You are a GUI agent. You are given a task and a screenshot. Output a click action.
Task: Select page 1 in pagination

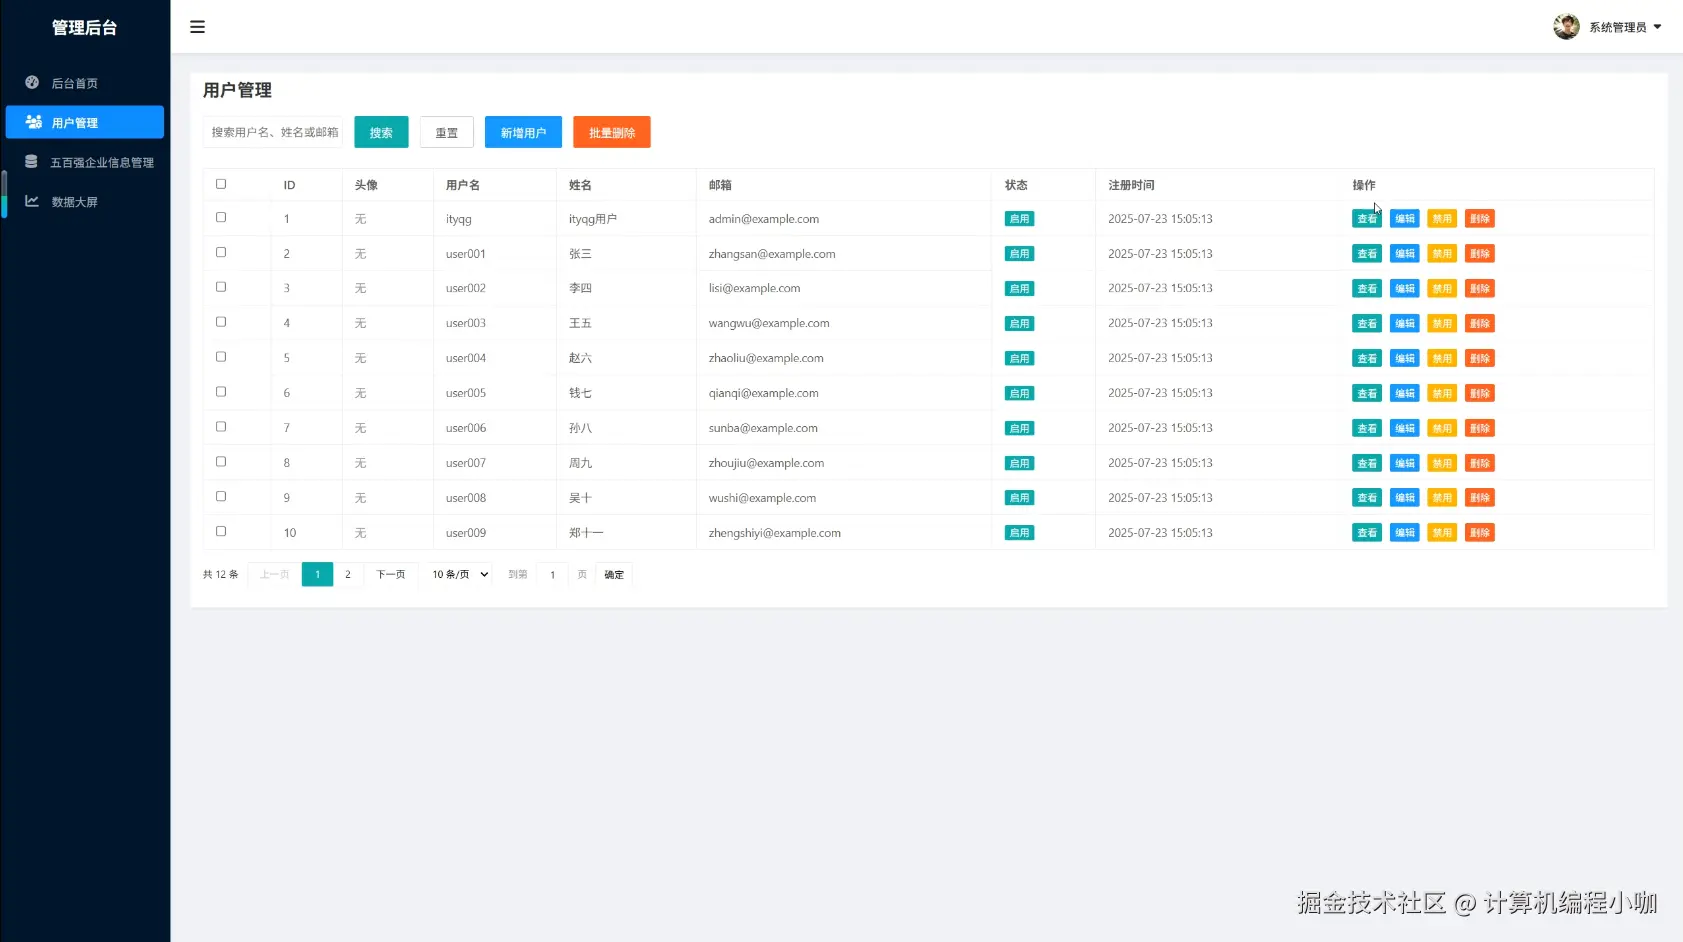317,574
